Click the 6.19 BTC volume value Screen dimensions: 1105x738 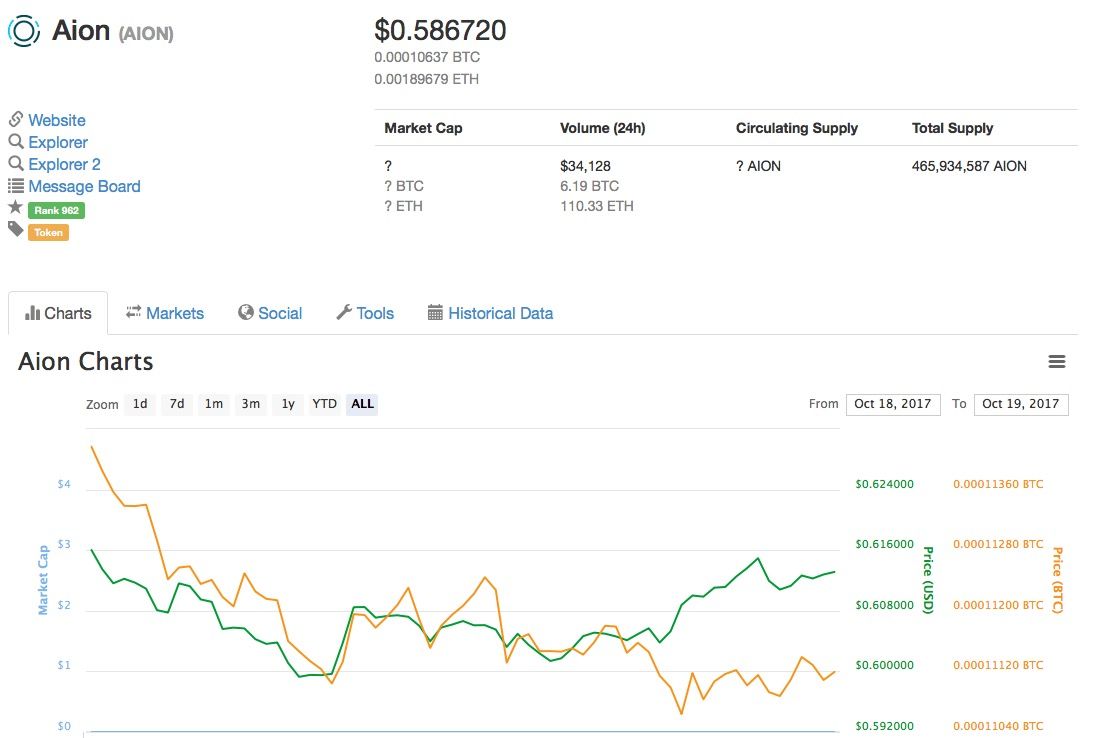590,186
